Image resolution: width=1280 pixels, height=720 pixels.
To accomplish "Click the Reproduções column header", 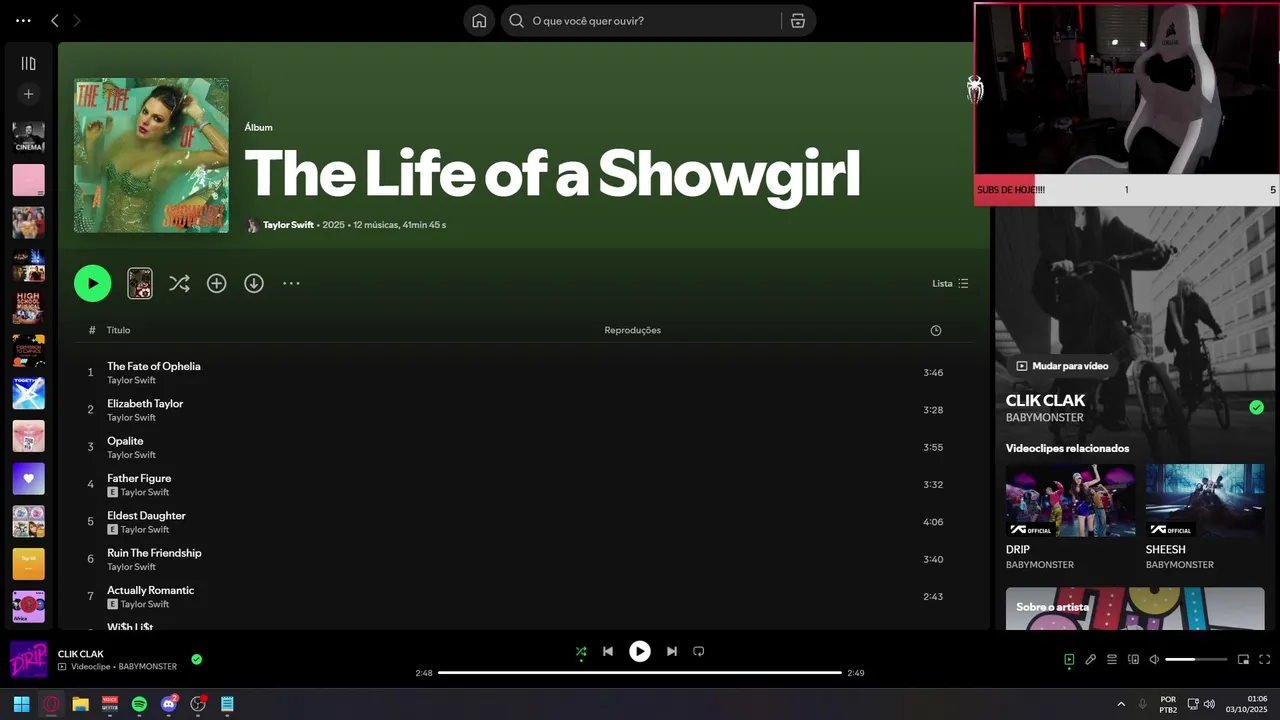I will (x=632, y=330).
